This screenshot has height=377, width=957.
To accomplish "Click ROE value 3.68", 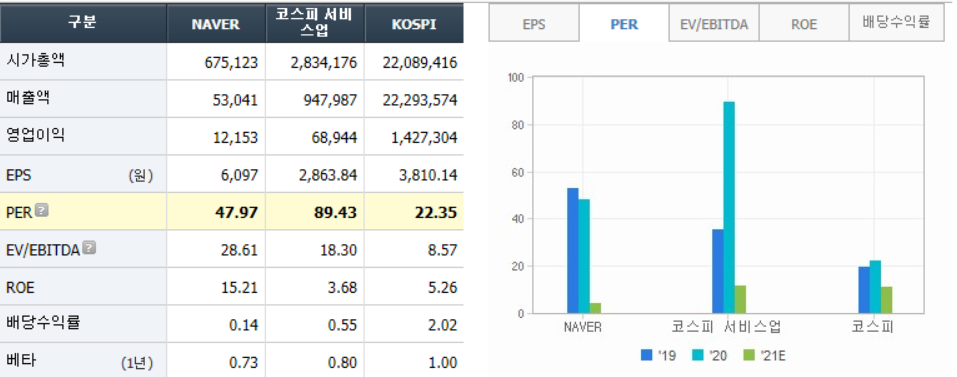I will [x=342, y=287].
